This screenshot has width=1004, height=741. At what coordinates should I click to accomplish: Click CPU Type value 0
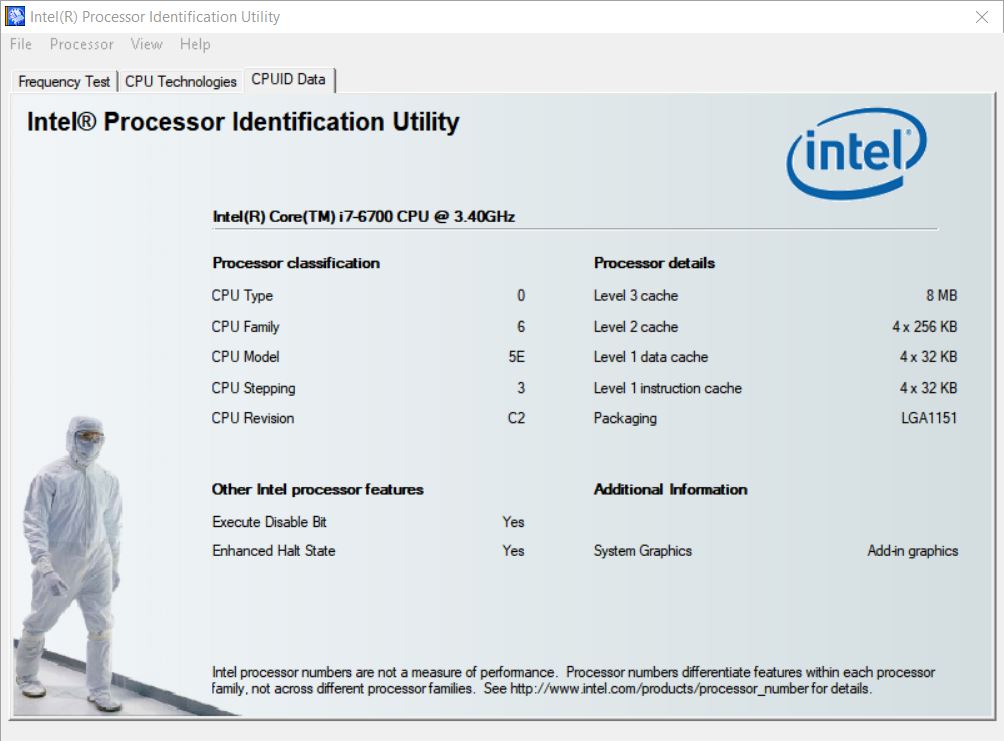(x=521, y=295)
